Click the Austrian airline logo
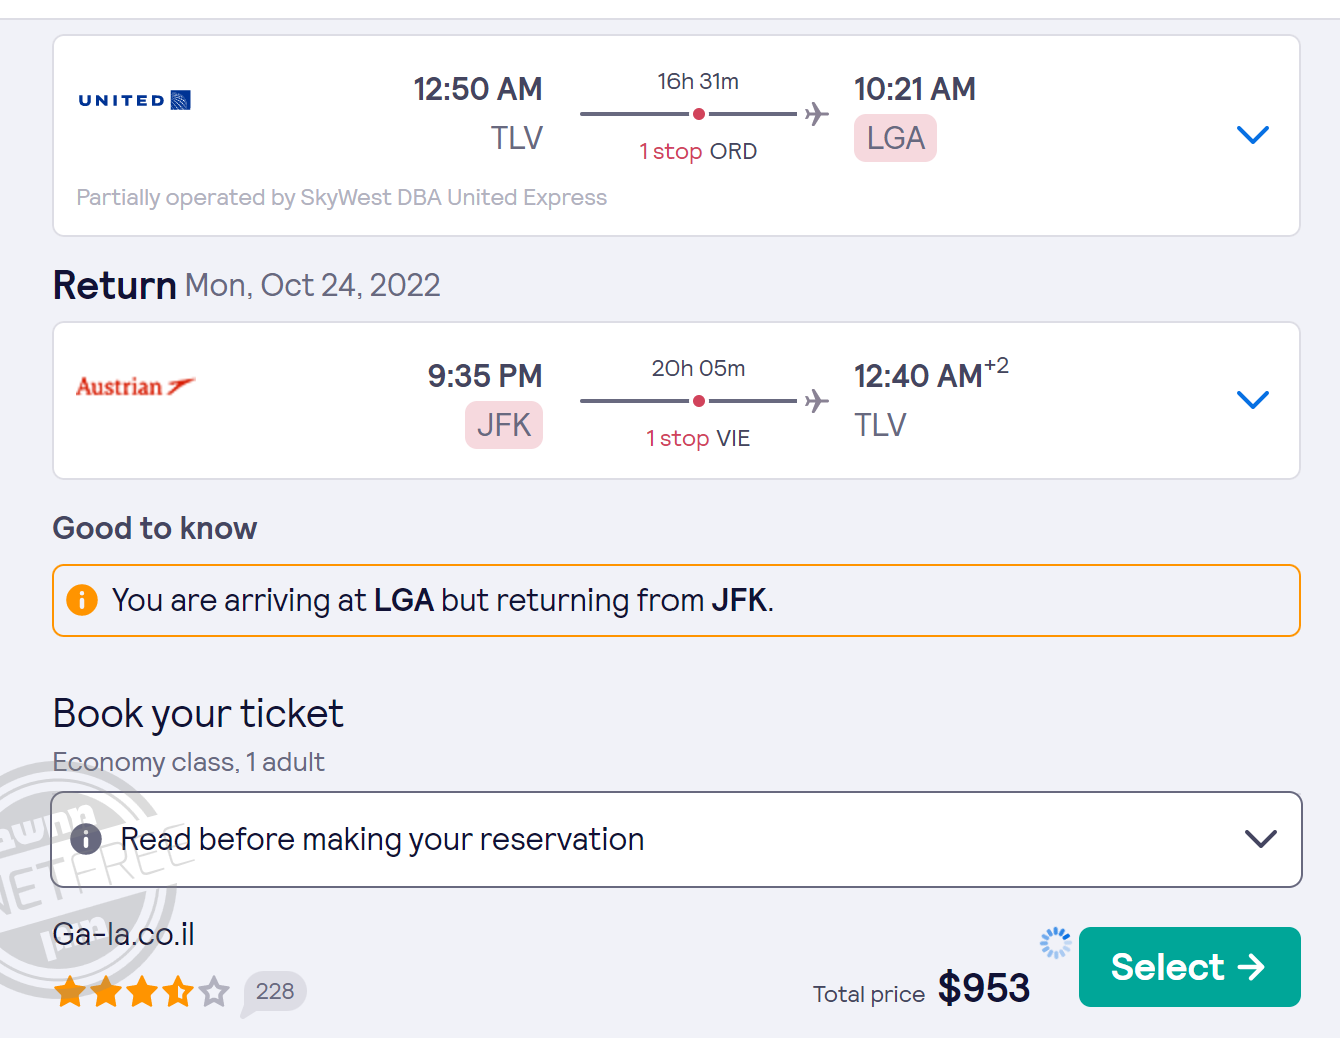The image size is (1340, 1038). (x=135, y=387)
